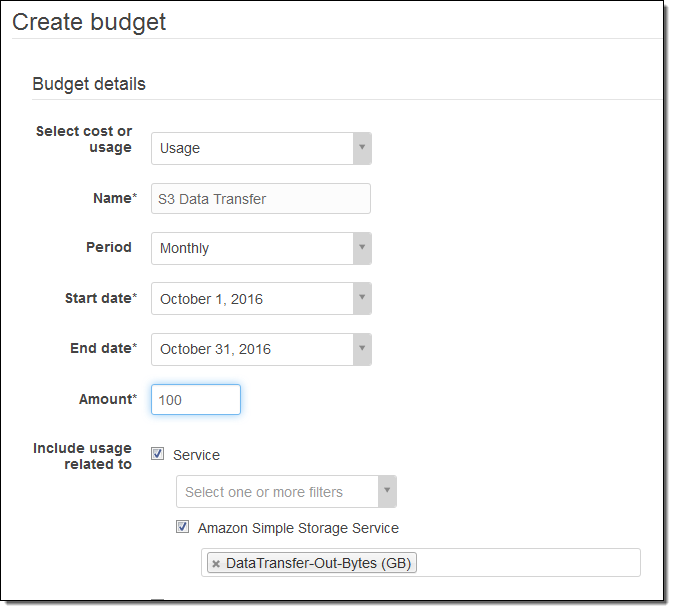Screen dimensions: 674x611
Task: Uncheck the Amazon Simple Storage Service checkbox
Action: click(182, 527)
